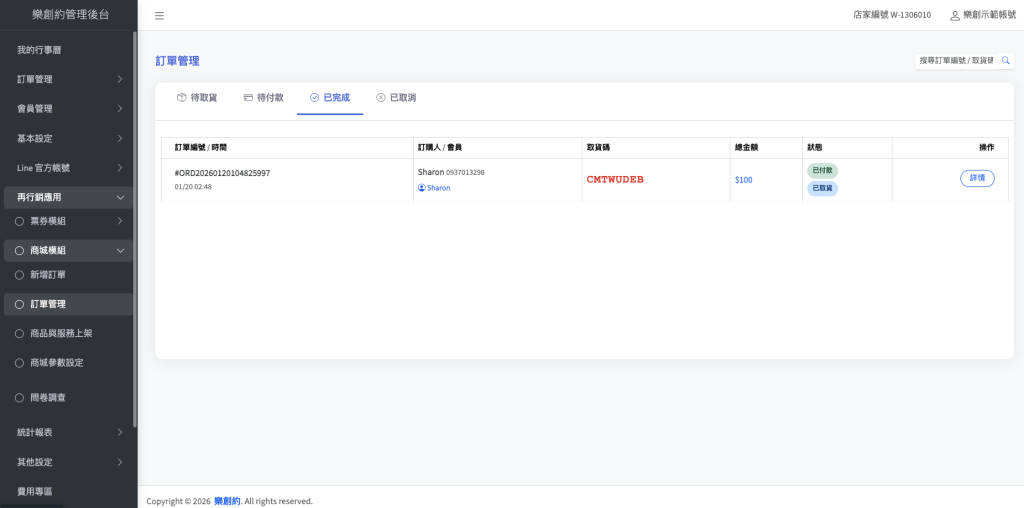Click the user account icon in header
The height and width of the screenshot is (508, 1024).
click(954, 16)
